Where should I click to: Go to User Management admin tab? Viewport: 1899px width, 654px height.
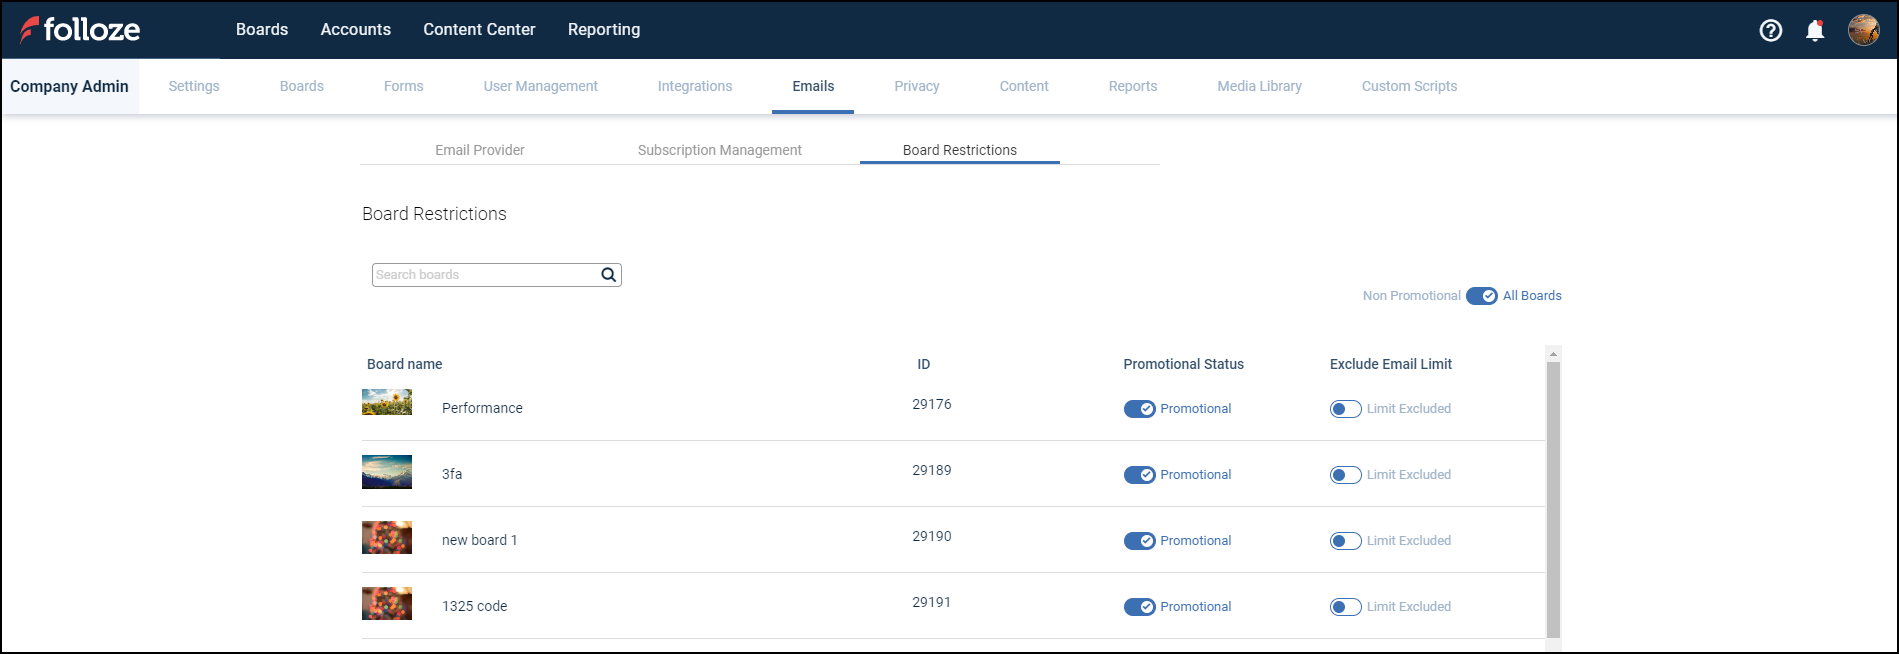tap(540, 86)
